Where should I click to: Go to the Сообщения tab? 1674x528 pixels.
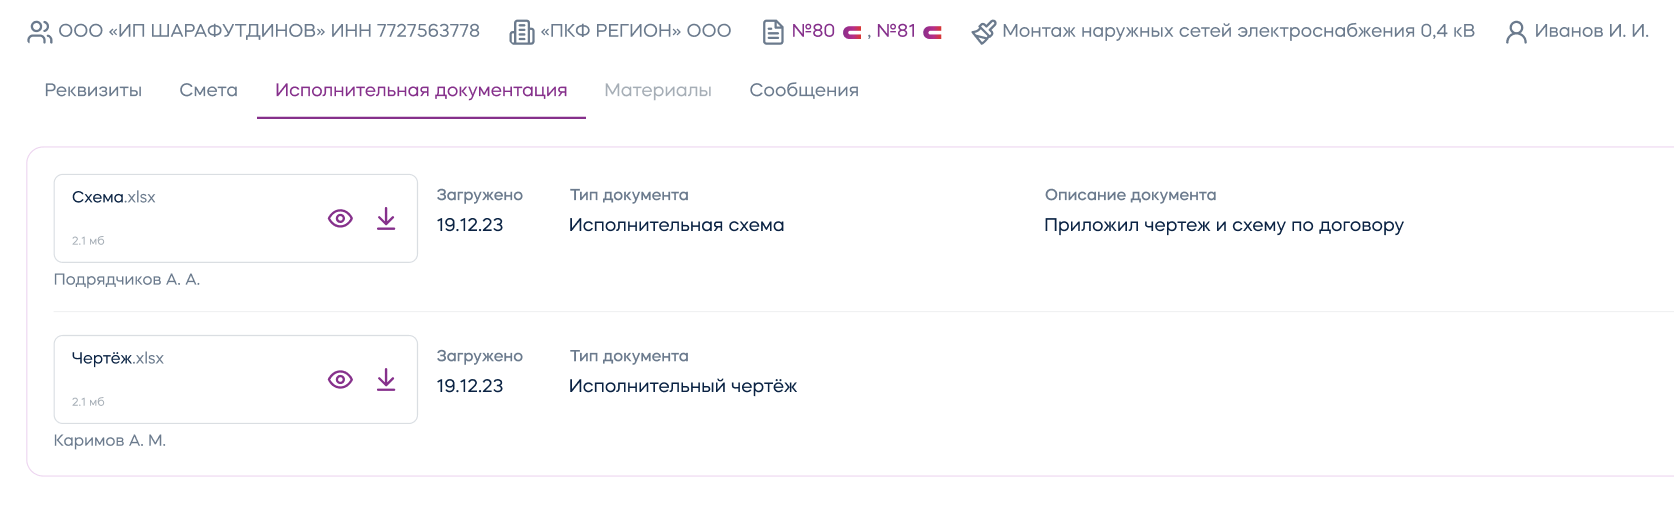click(804, 90)
